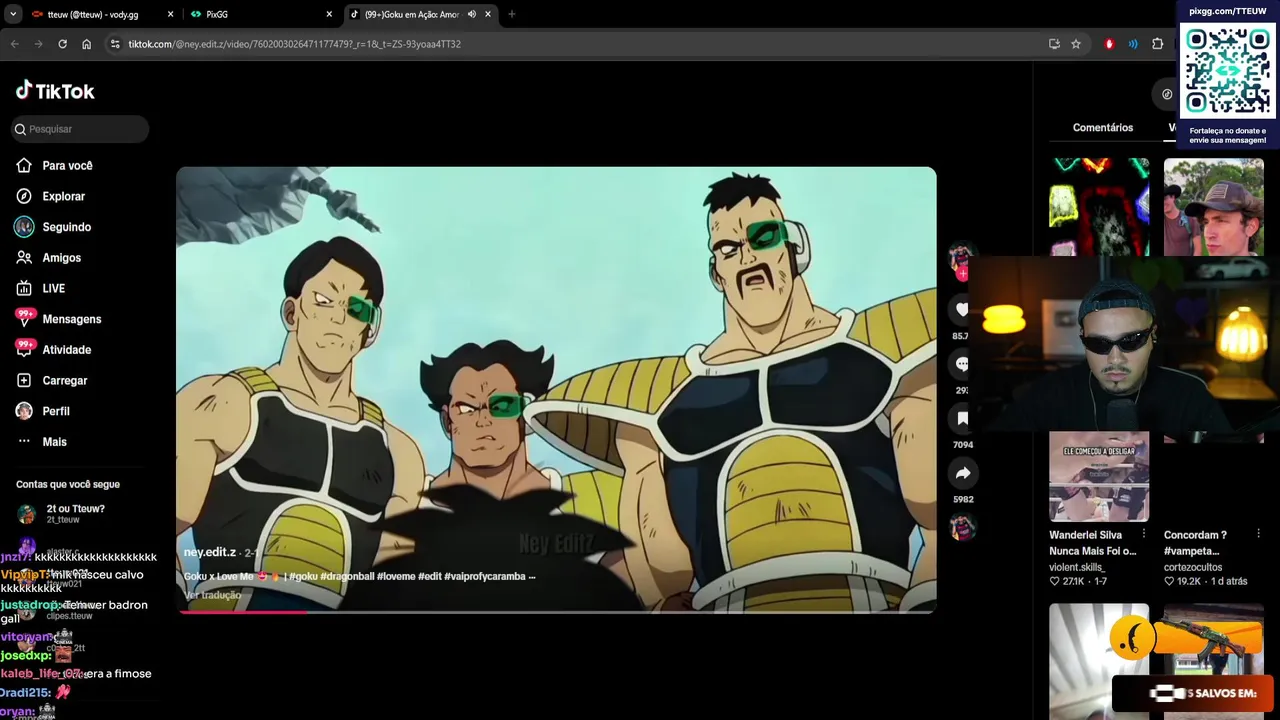Open thumbnail of man in cap

pos(1213,207)
